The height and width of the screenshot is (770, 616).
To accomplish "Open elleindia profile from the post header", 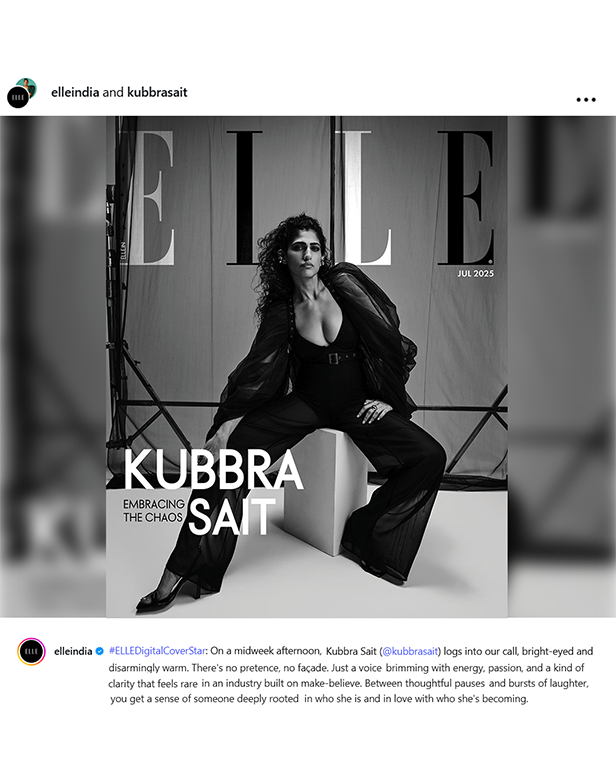I will pyautogui.click(x=75, y=92).
